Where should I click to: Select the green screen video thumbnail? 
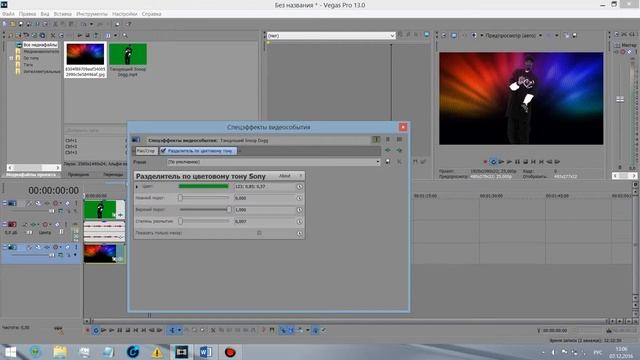(x=128, y=54)
